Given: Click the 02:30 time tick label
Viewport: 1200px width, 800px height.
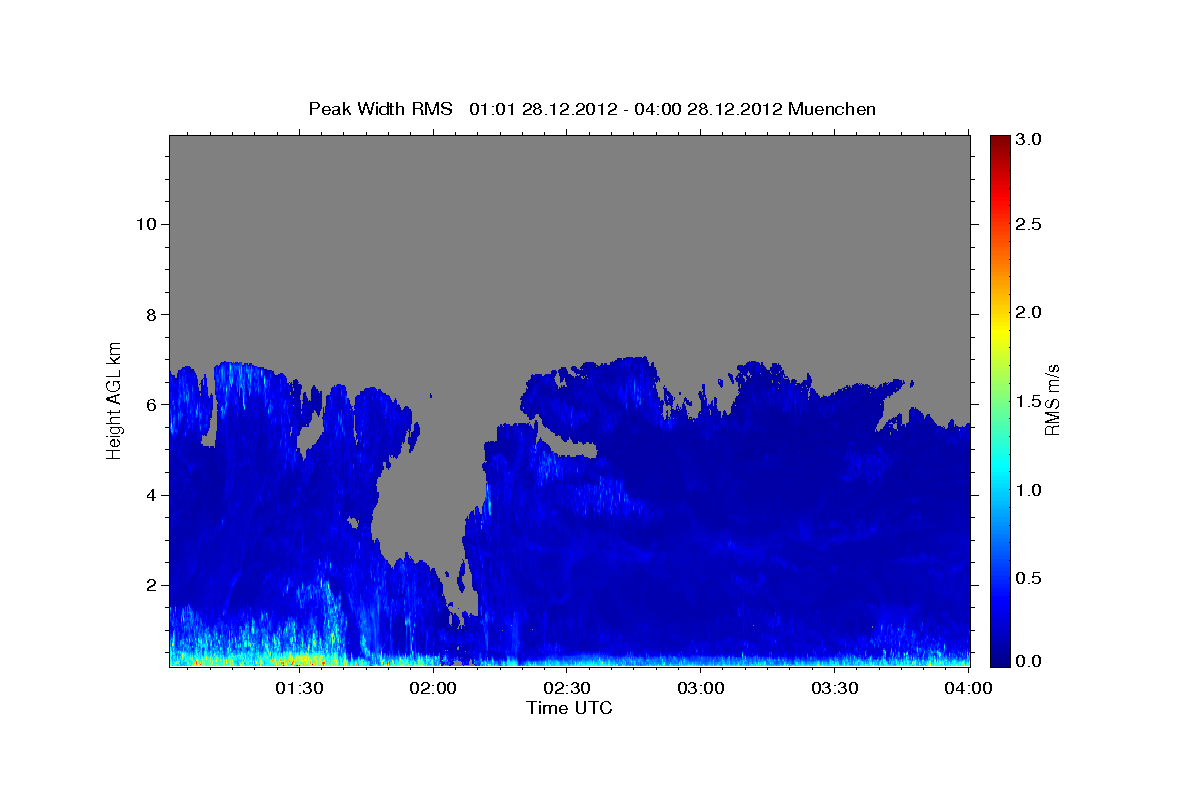Looking at the screenshot, I should point(567,689).
